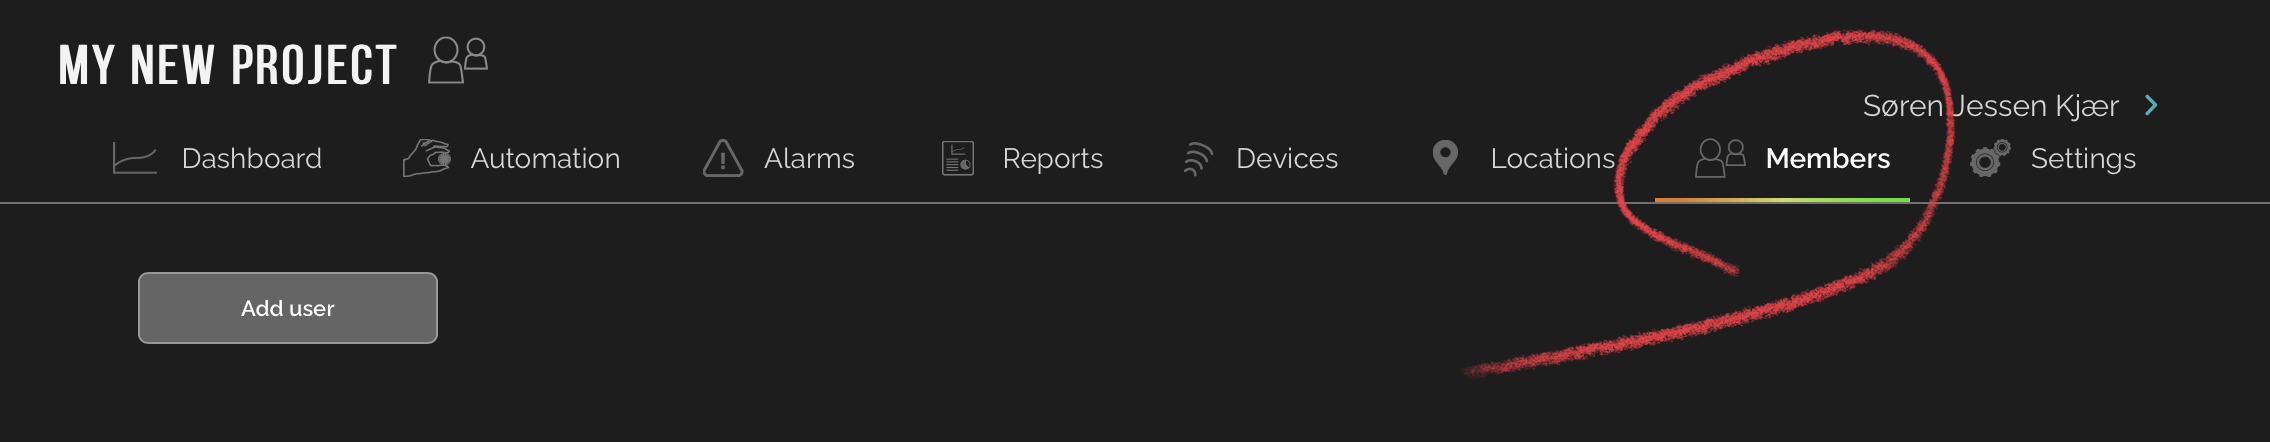The height and width of the screenshot is (442, 2270).
Task: Click the Dashboard chart icon
Action: 135,158
